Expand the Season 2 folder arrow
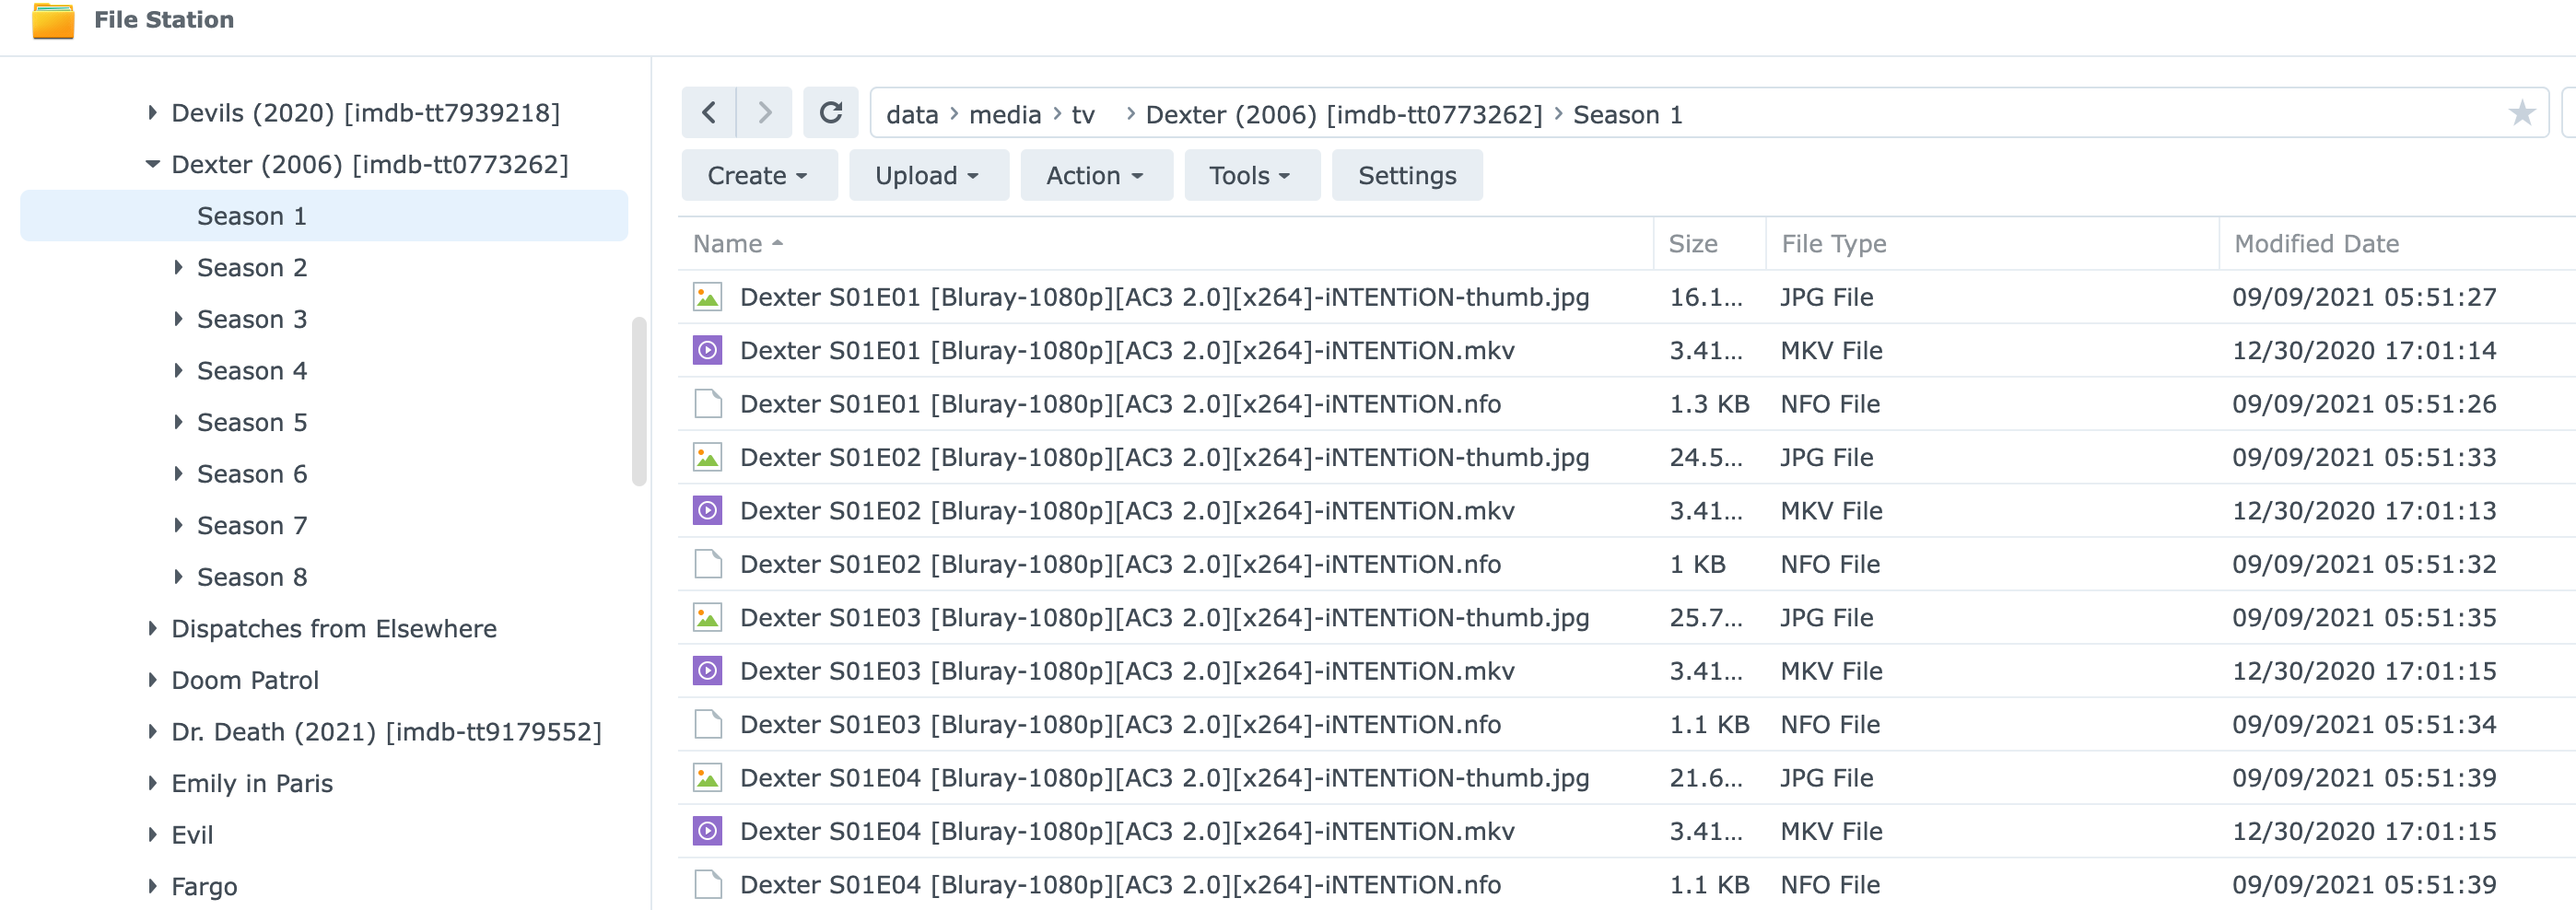 [178, 267]
